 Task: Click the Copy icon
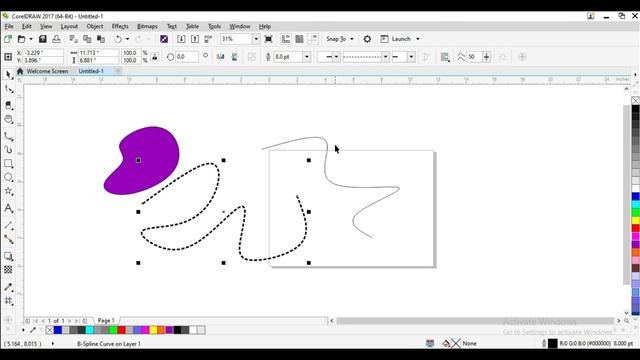[87, 39]
